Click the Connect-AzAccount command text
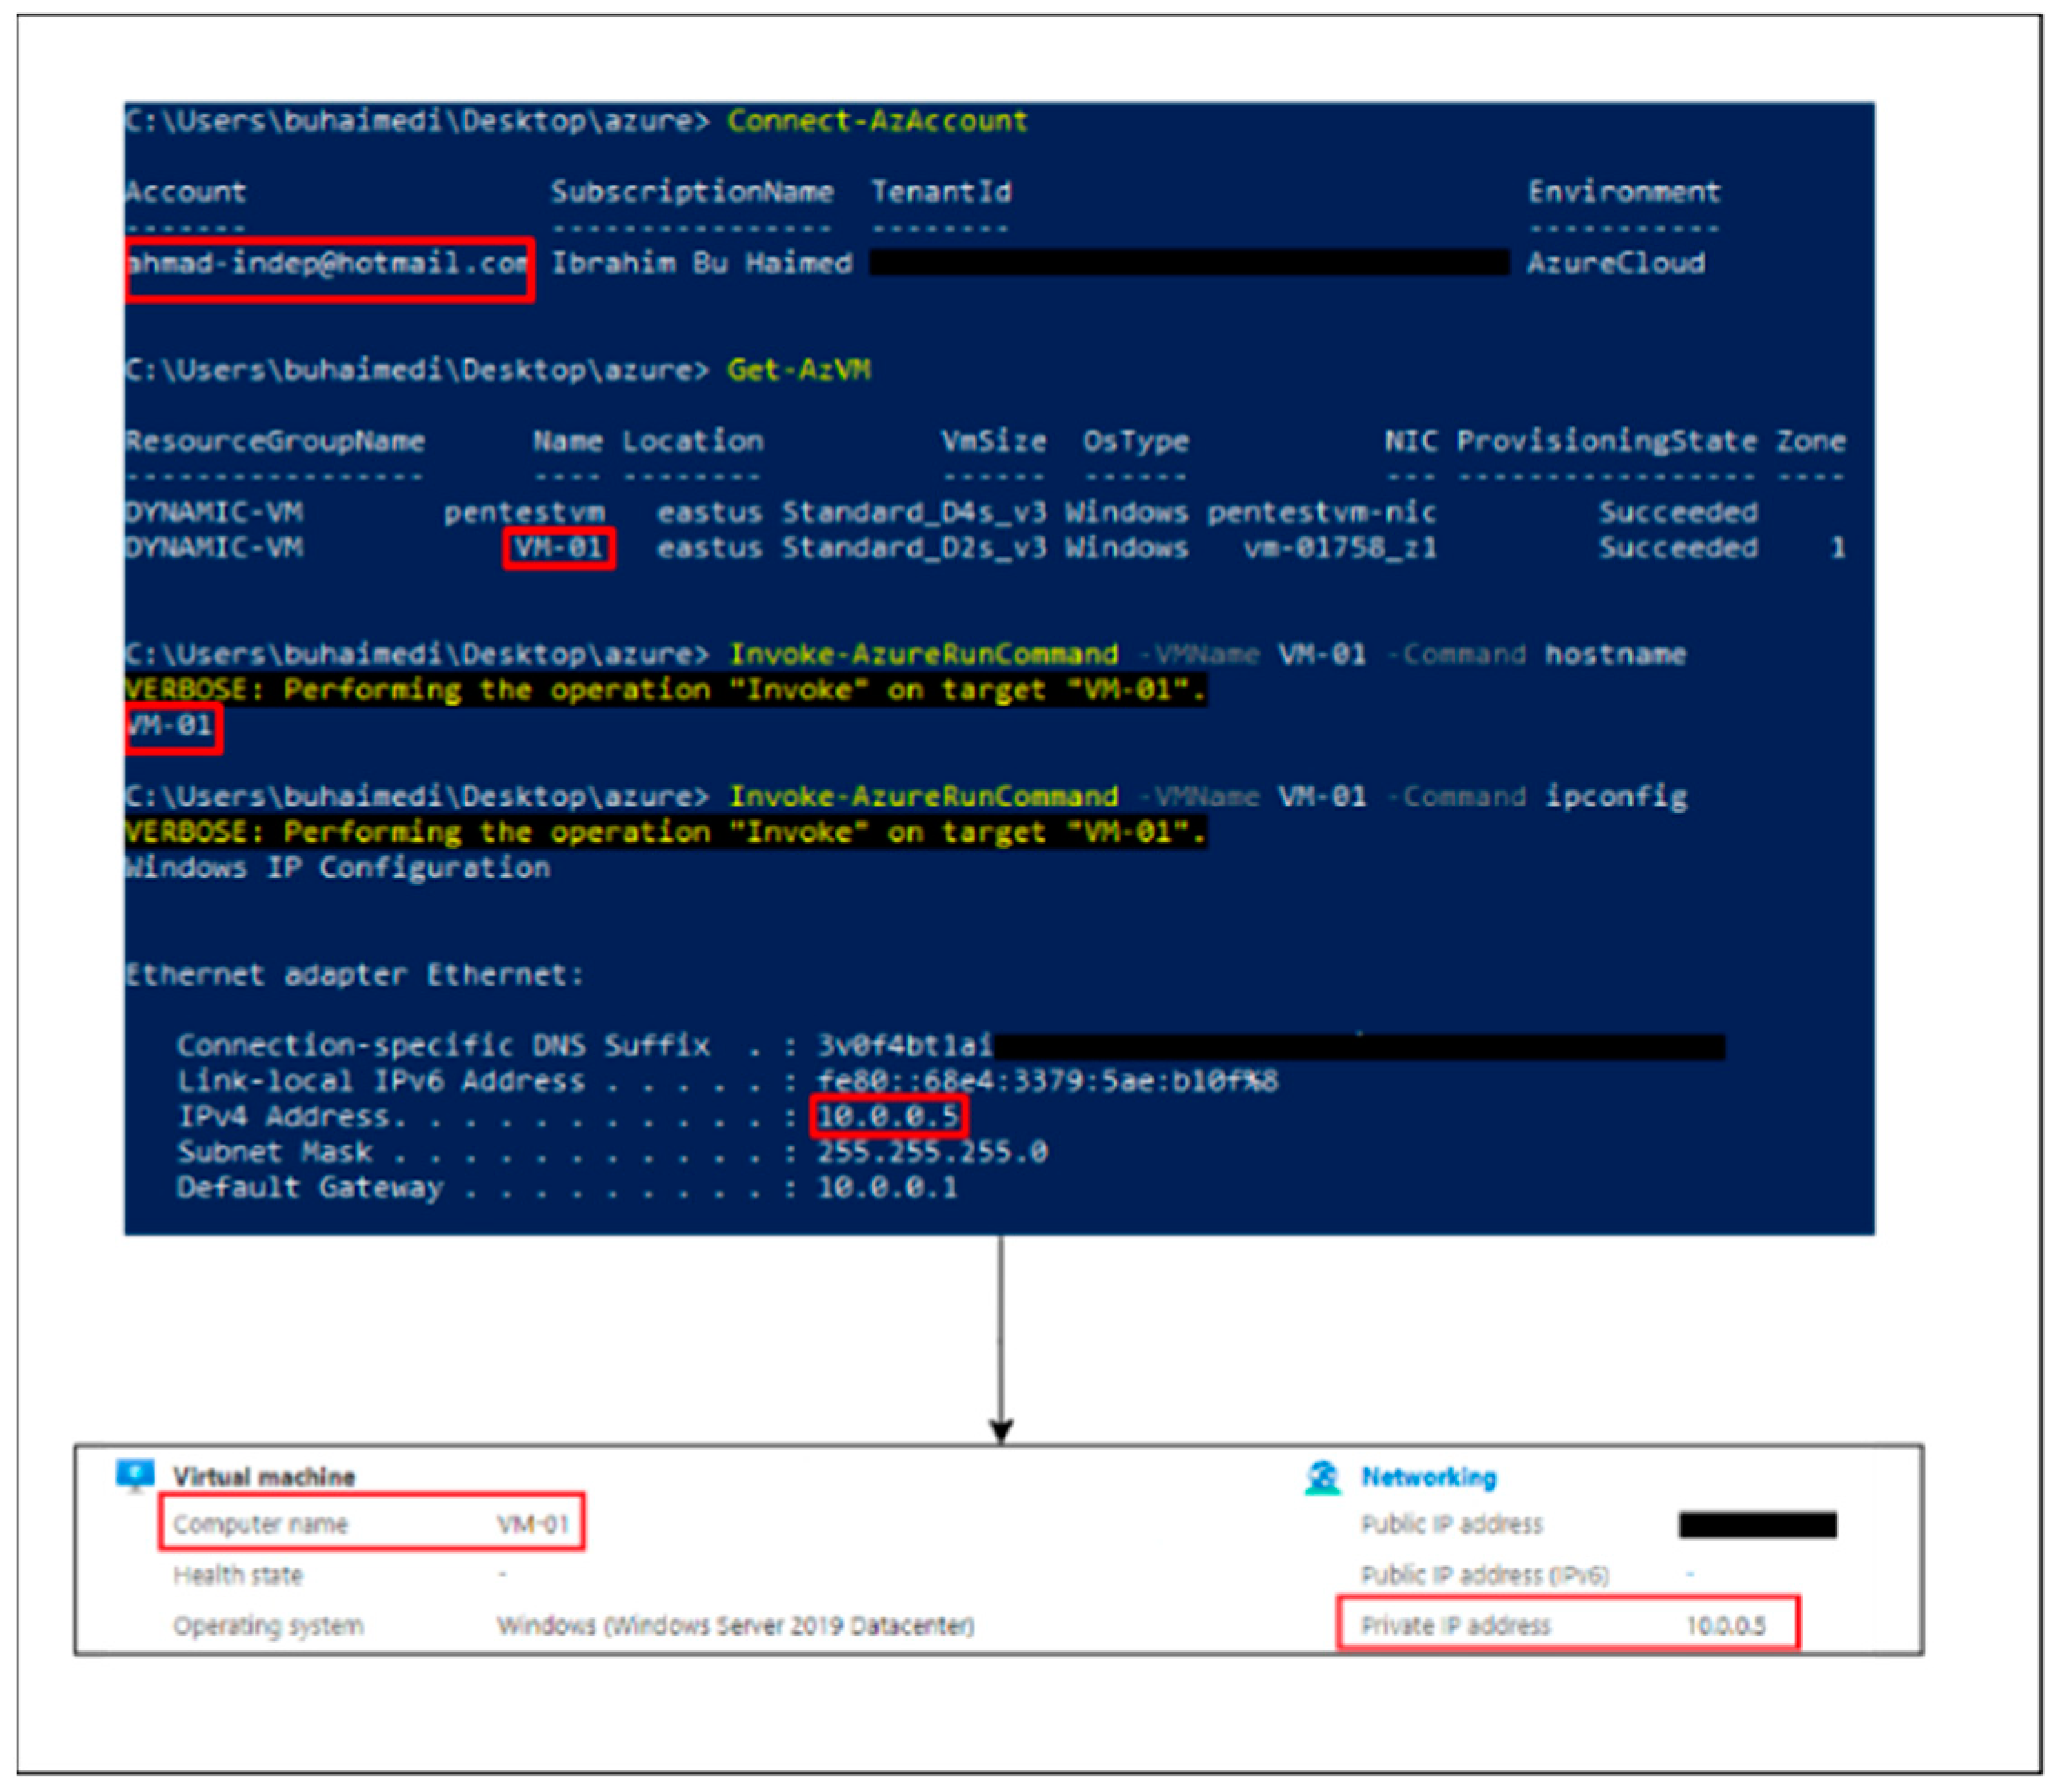 [x=877, y=121]
